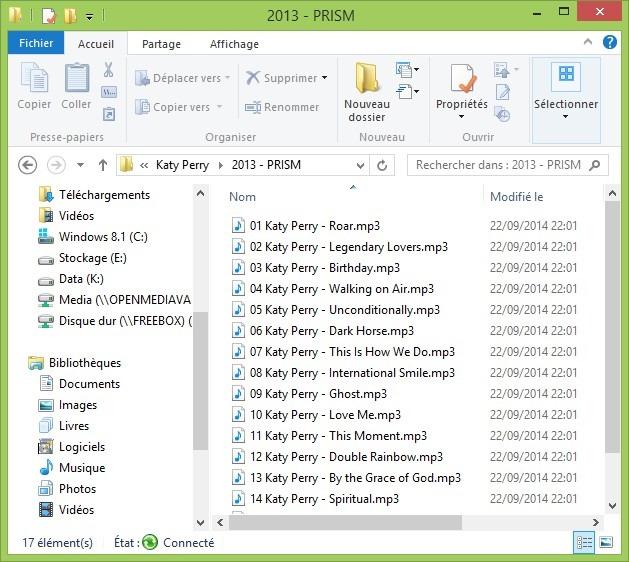Select 14 Katy Perry - Spiritual.mp3
The image size is (629, 562).
point(315,499)
